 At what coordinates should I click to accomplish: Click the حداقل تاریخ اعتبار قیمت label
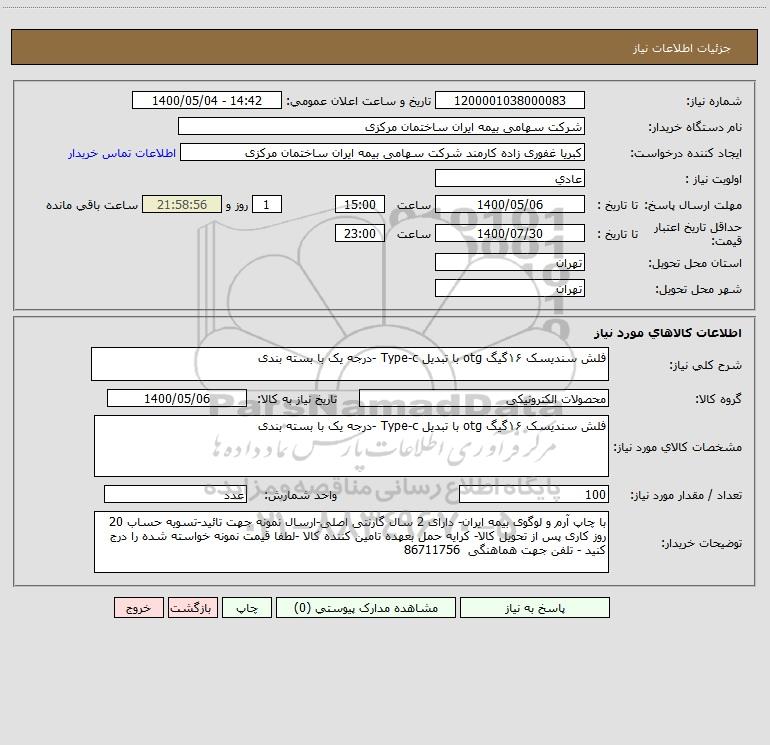(698, 234)
